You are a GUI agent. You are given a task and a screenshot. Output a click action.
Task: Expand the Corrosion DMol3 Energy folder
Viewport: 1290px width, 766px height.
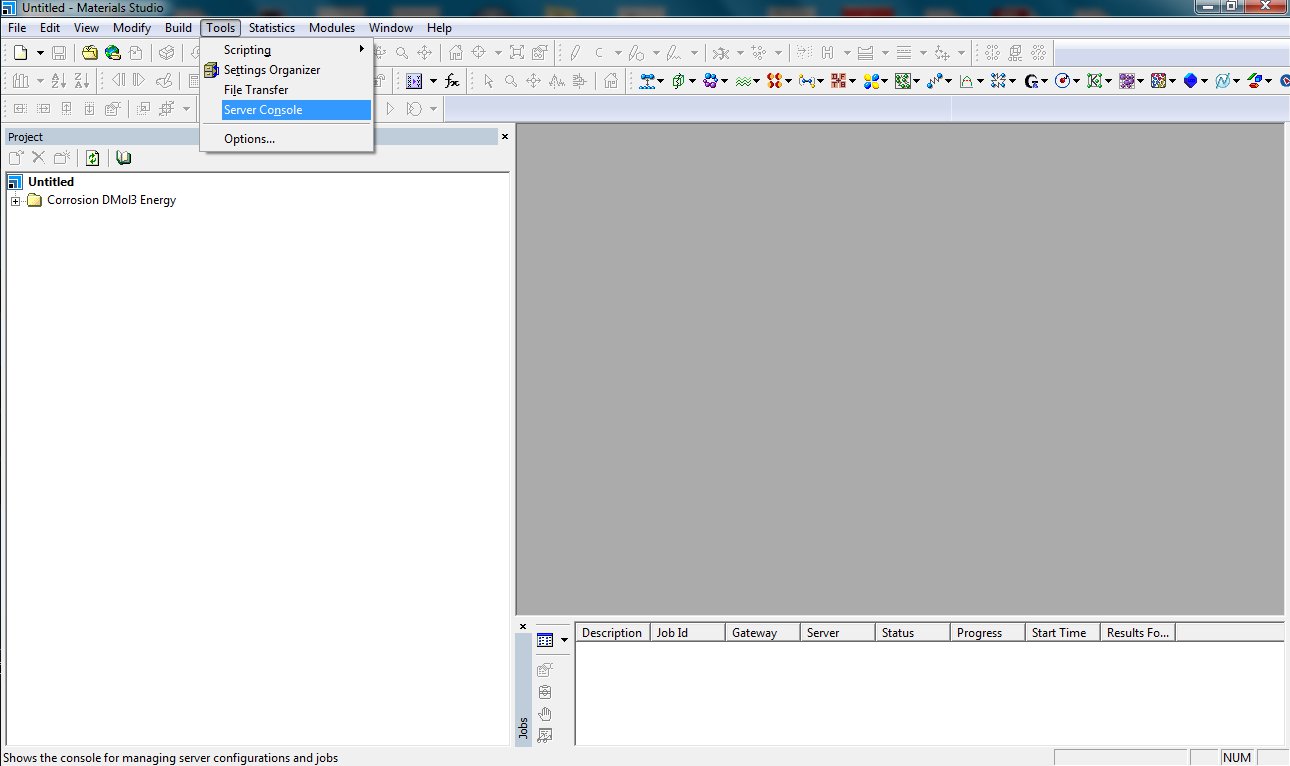point(15,200)
